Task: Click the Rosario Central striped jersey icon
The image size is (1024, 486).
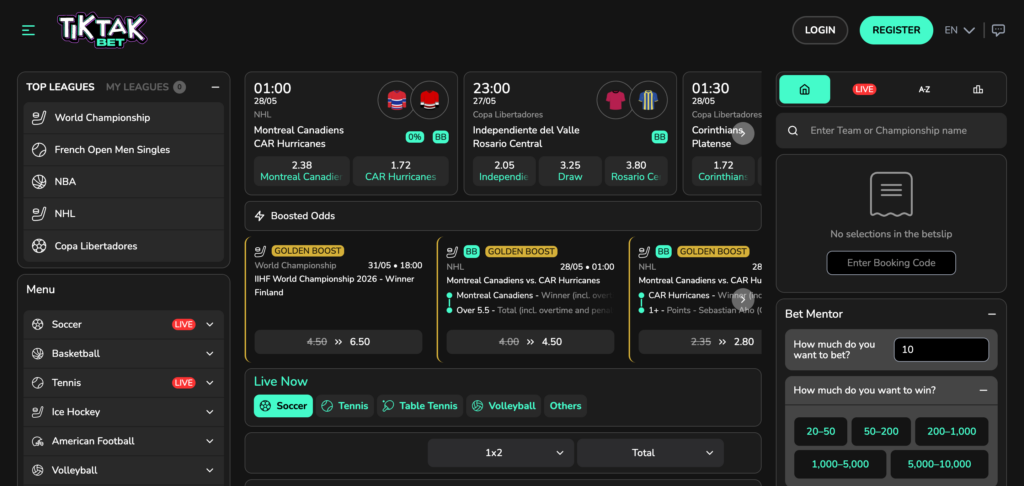Action: click(x=648, y=100)
